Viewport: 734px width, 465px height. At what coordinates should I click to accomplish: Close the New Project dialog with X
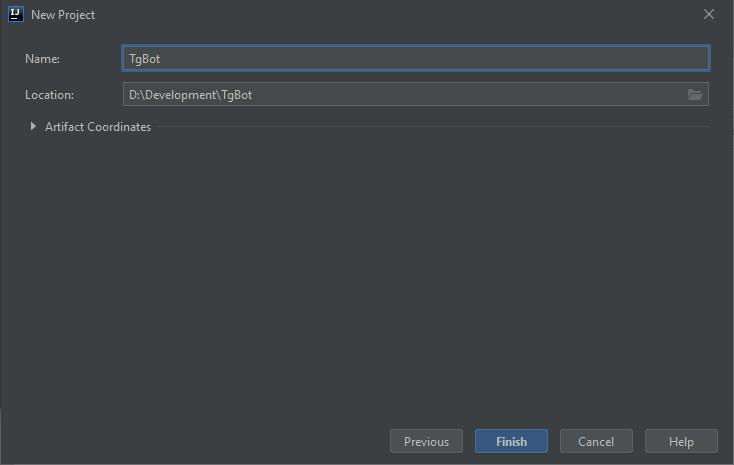tap(709, 14)
